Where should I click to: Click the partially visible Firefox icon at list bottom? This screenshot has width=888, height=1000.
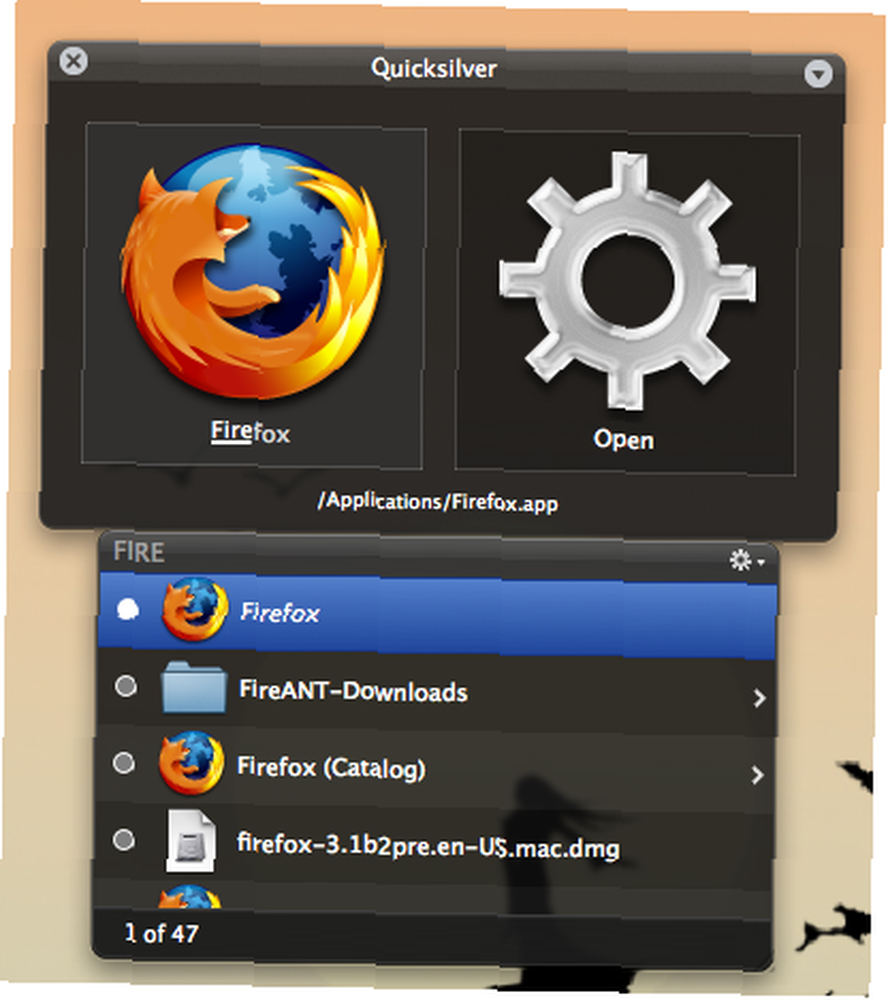click(x=189, y=896)
